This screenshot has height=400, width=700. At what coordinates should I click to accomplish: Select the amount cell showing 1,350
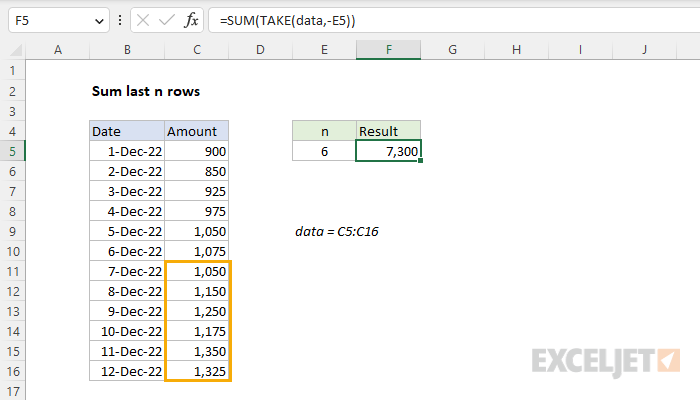(196, 351)
